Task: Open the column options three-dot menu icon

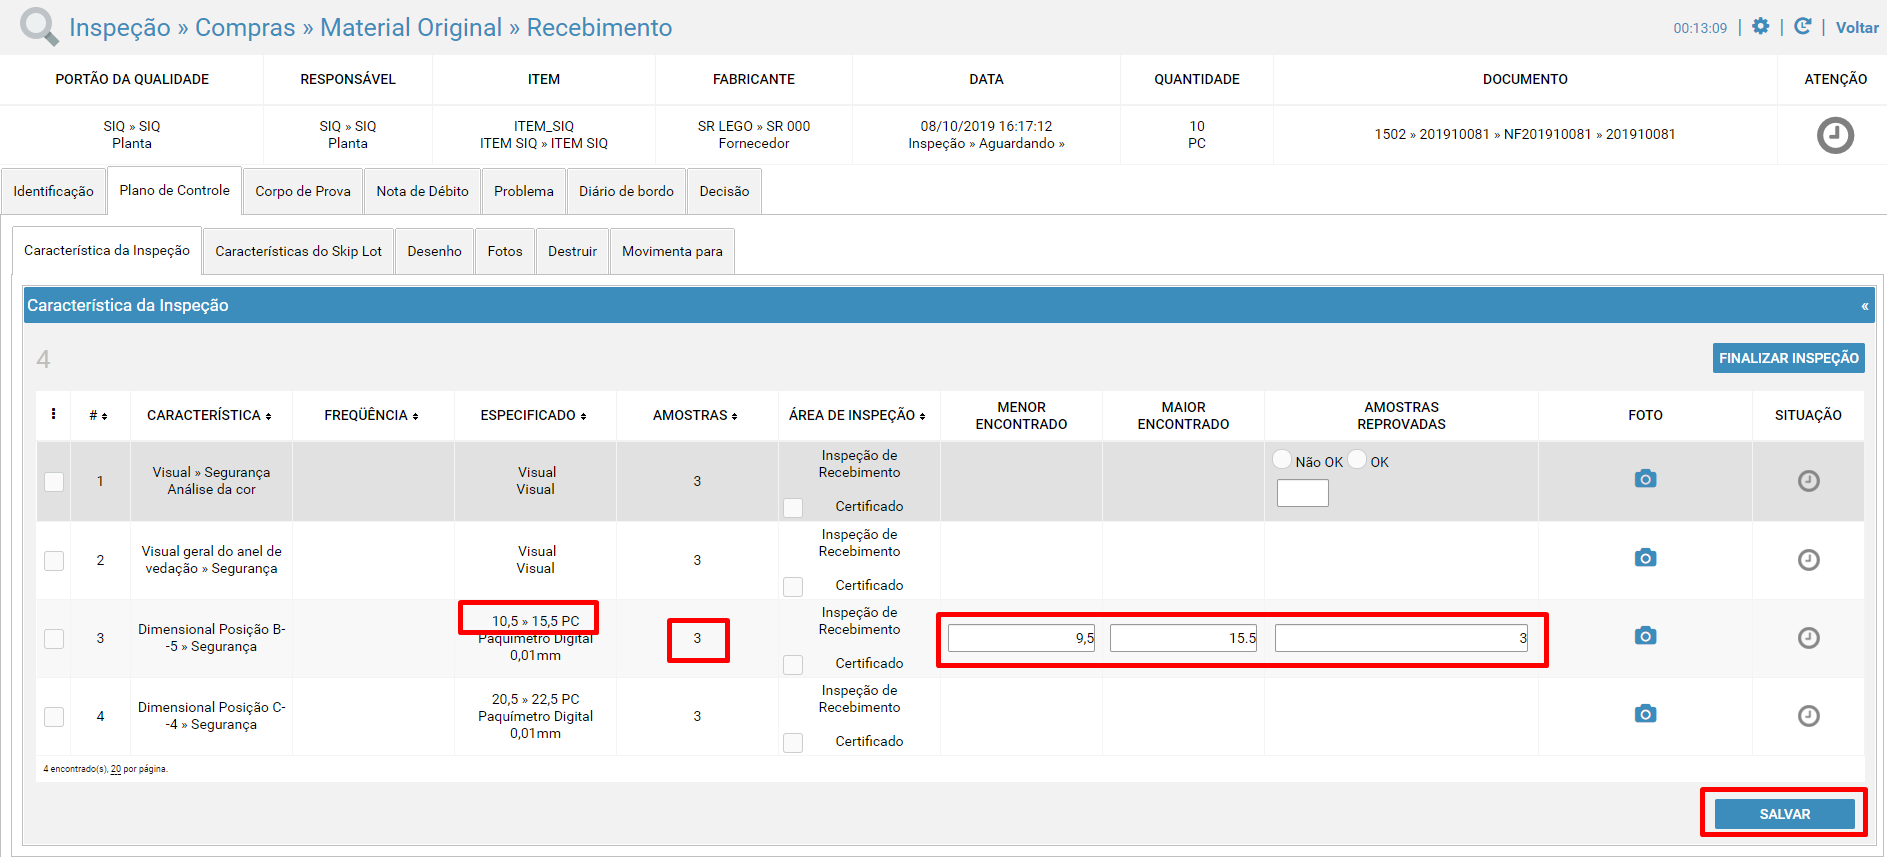Action: pos(53,414)
